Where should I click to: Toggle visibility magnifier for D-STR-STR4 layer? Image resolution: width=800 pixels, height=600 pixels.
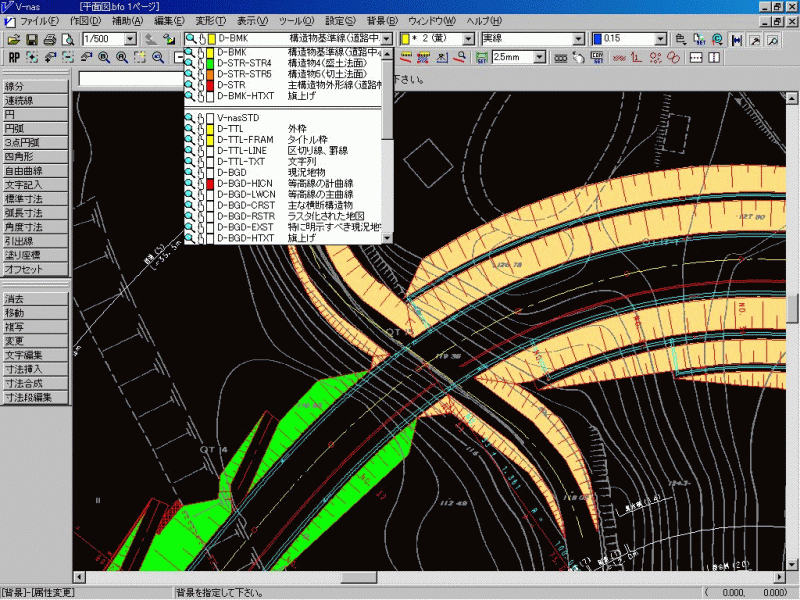(x=191, y=63)
